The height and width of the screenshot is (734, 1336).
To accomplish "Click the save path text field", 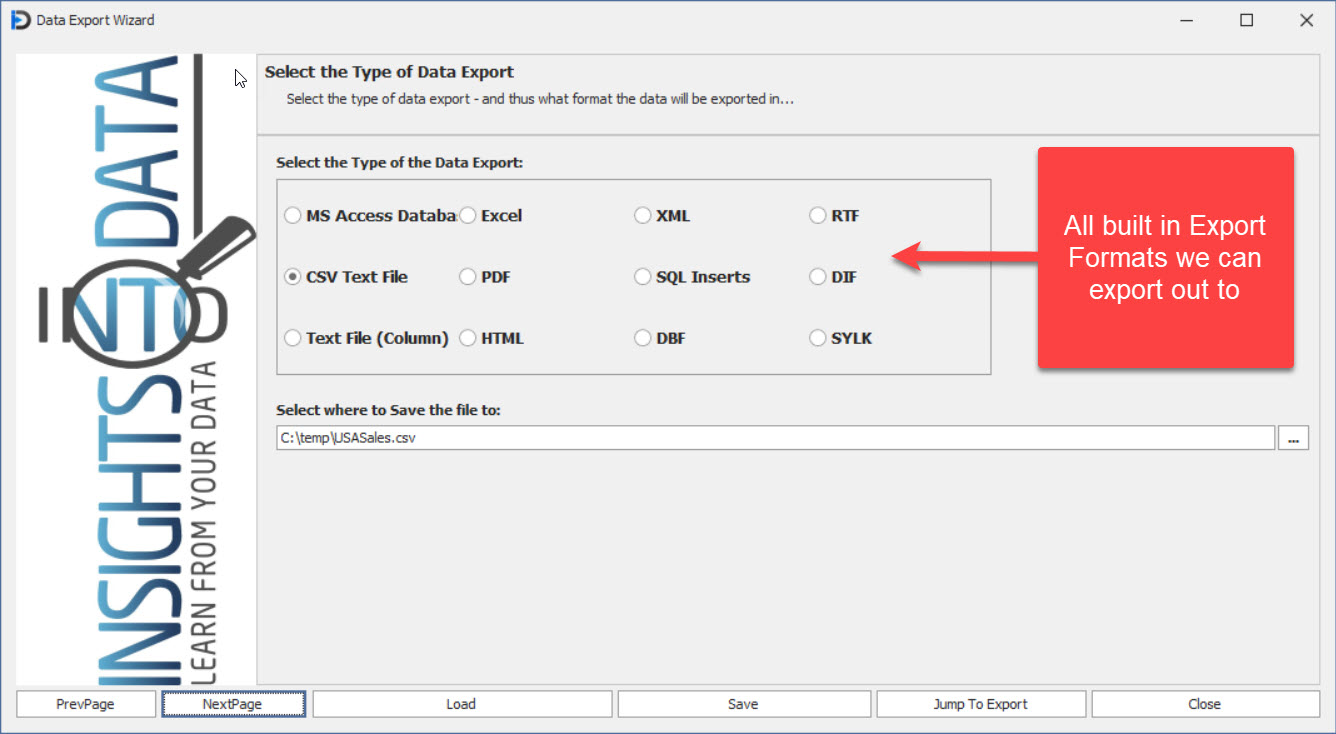I will click(775, 438).
